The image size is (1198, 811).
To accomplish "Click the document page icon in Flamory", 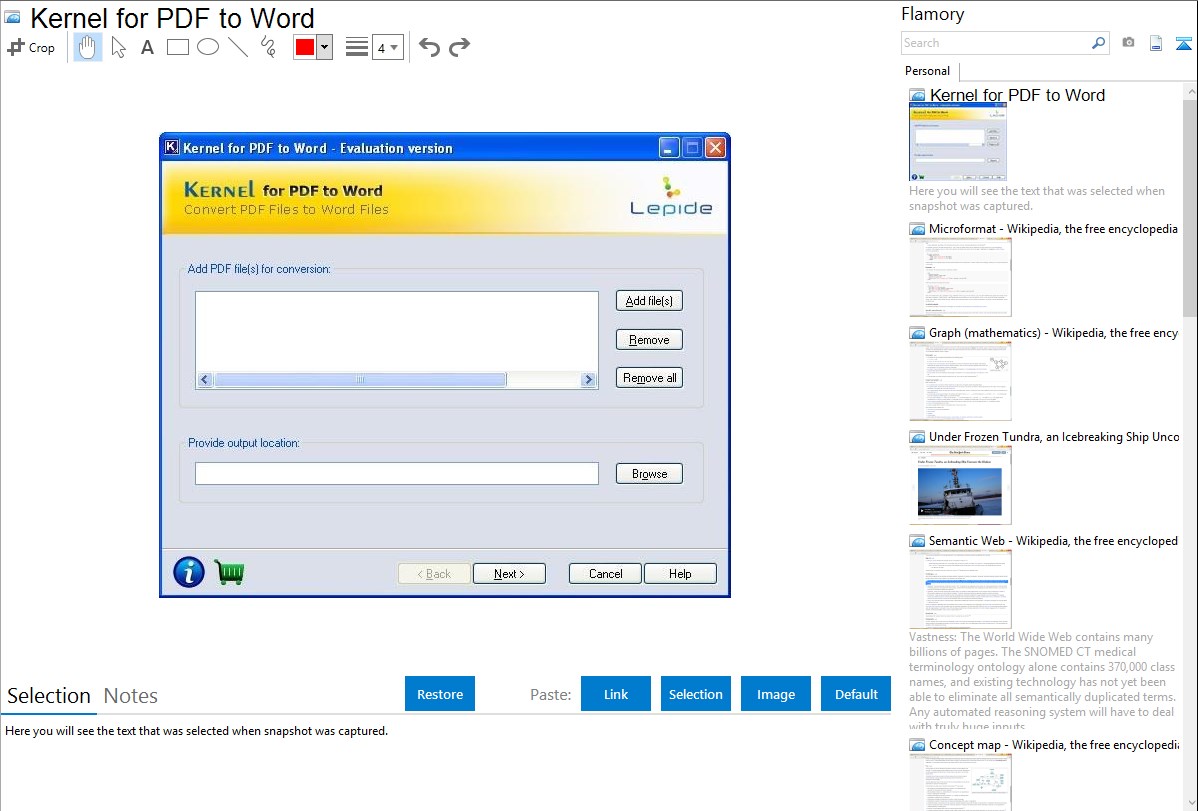I will (1156, 43).
